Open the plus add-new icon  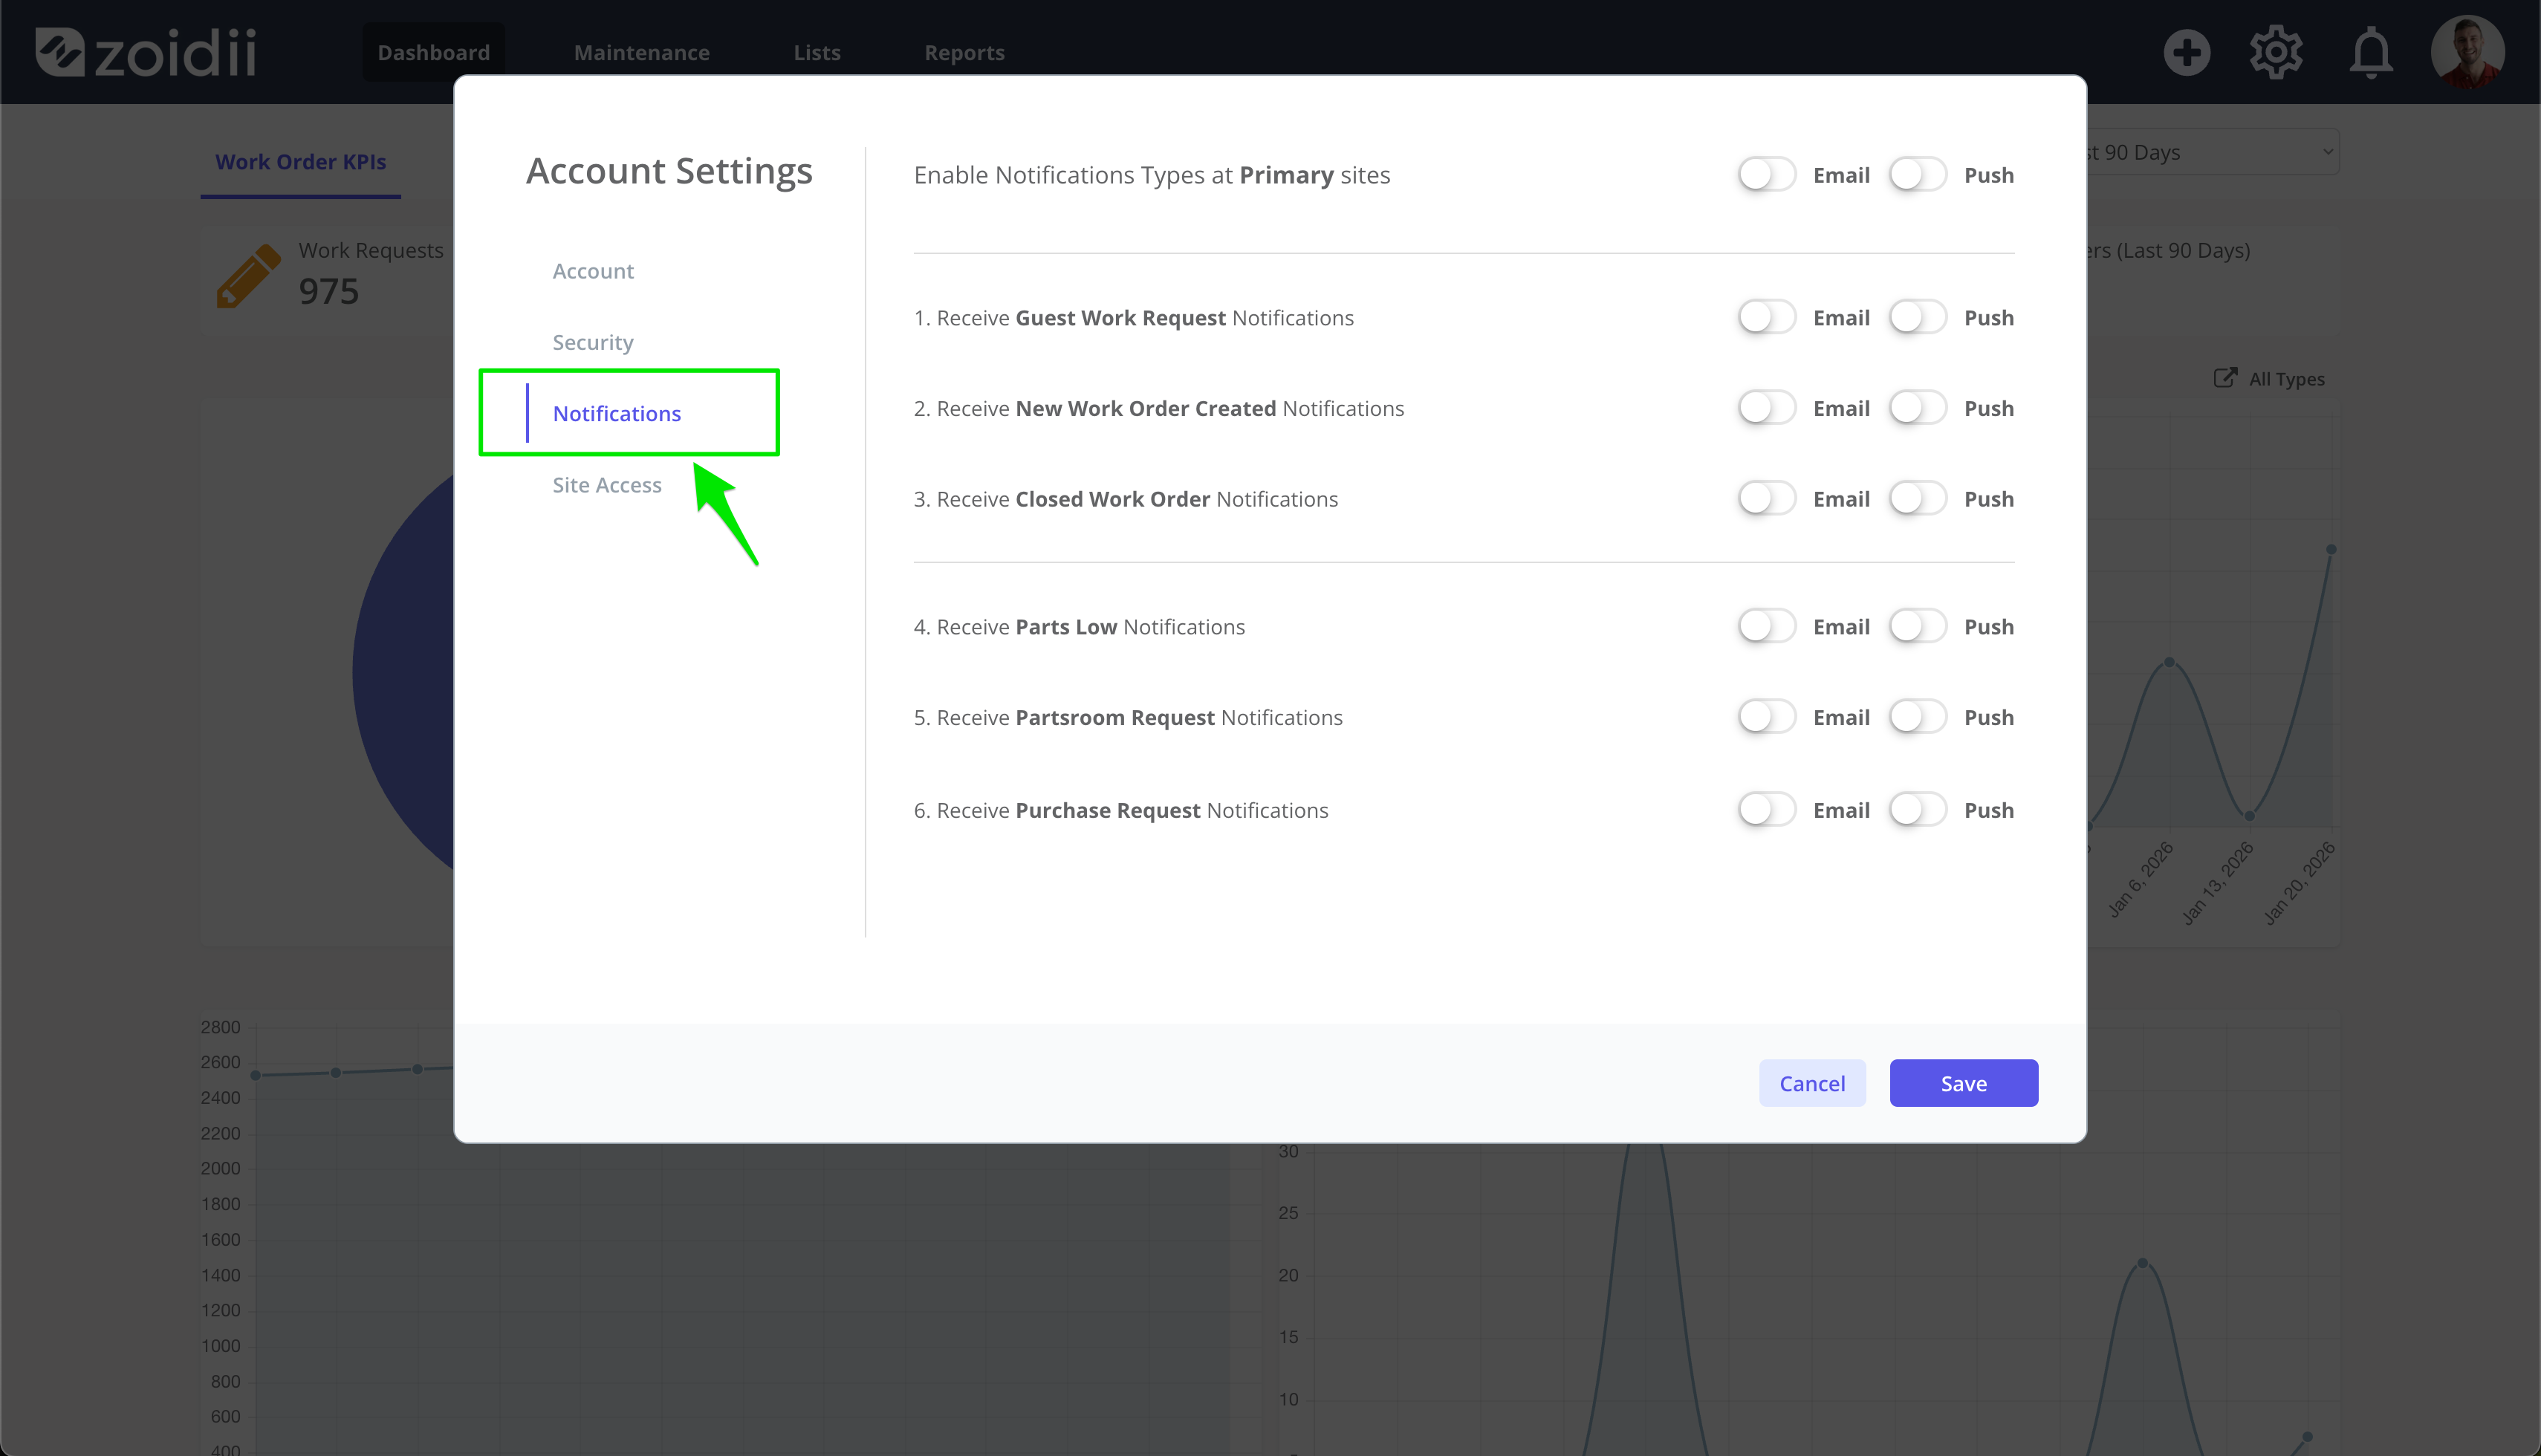click(x=2186, y=52)
